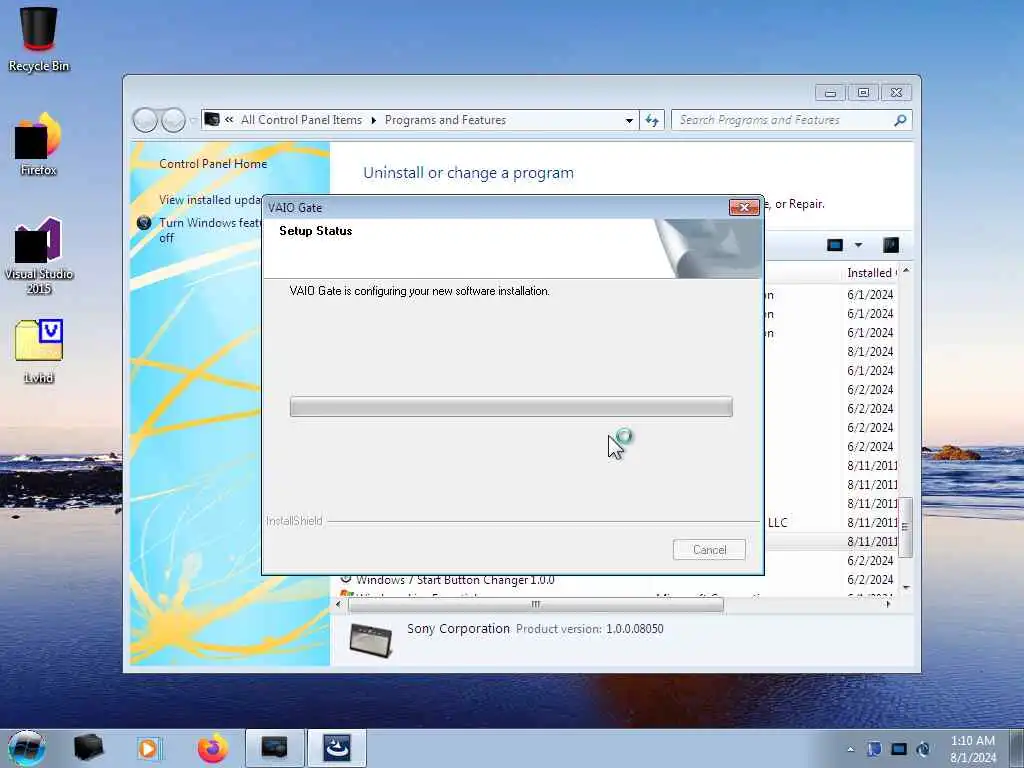Click the Search Programs and Features field
This screenshot has height=768, width=1024.
point(784,120)
